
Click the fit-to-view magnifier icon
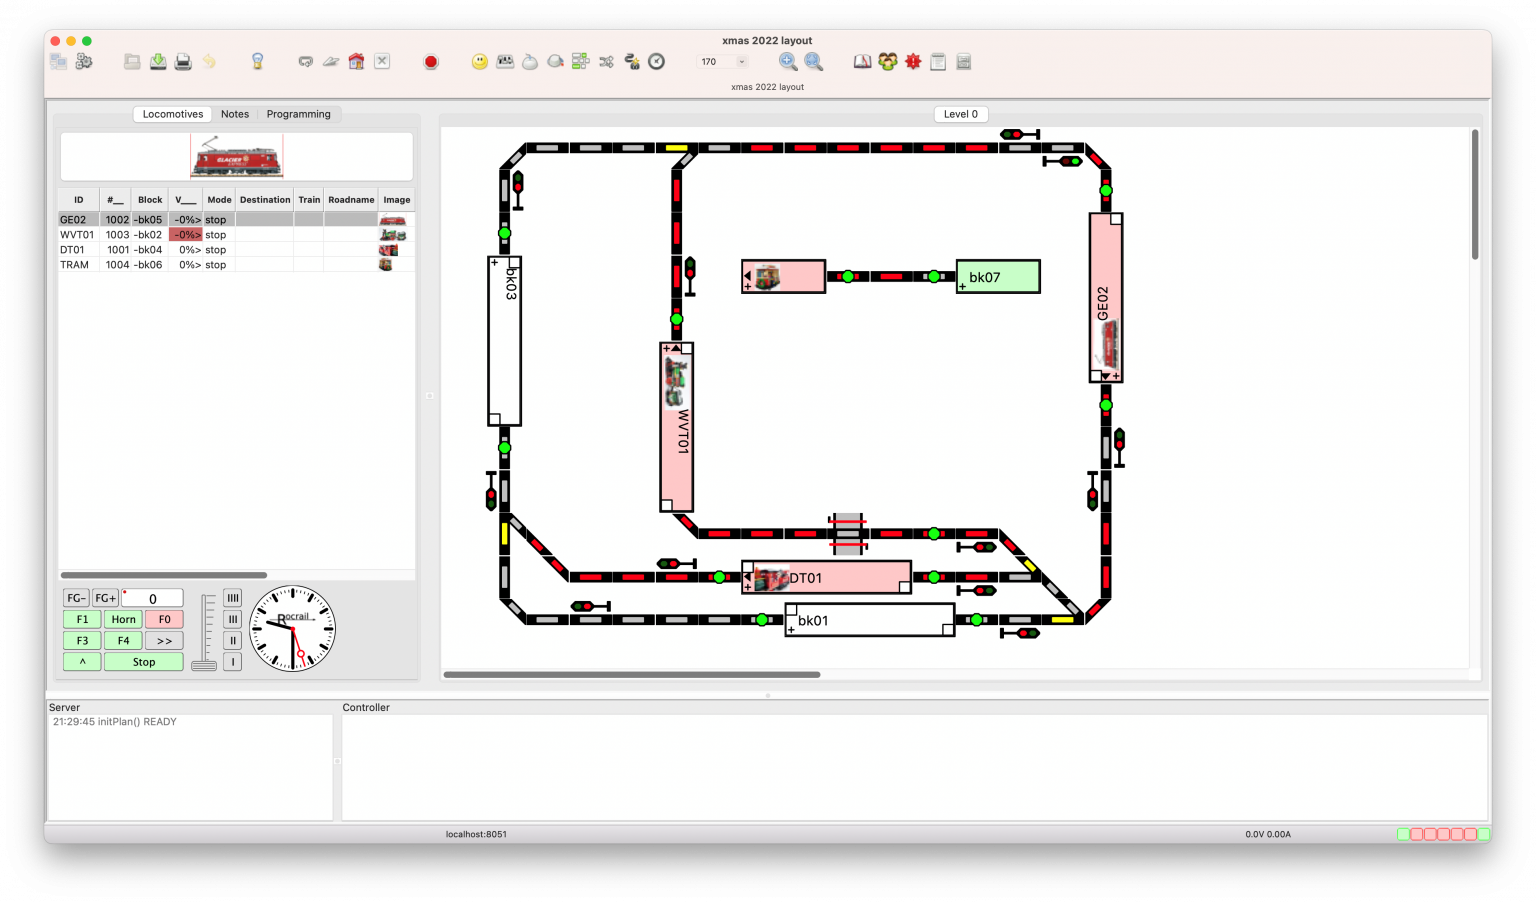coord(812,61)
